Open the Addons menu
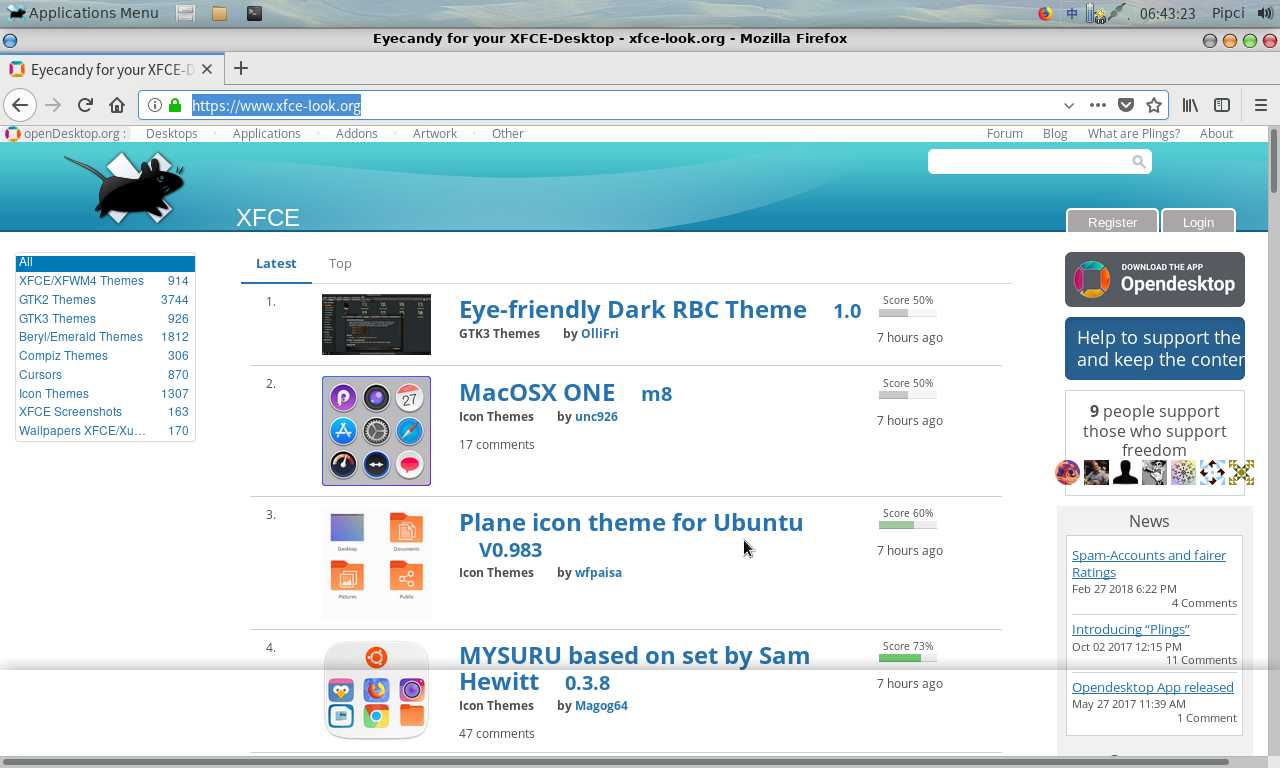The height and width of the screenshot is (768, 1280). pos(356,133)
